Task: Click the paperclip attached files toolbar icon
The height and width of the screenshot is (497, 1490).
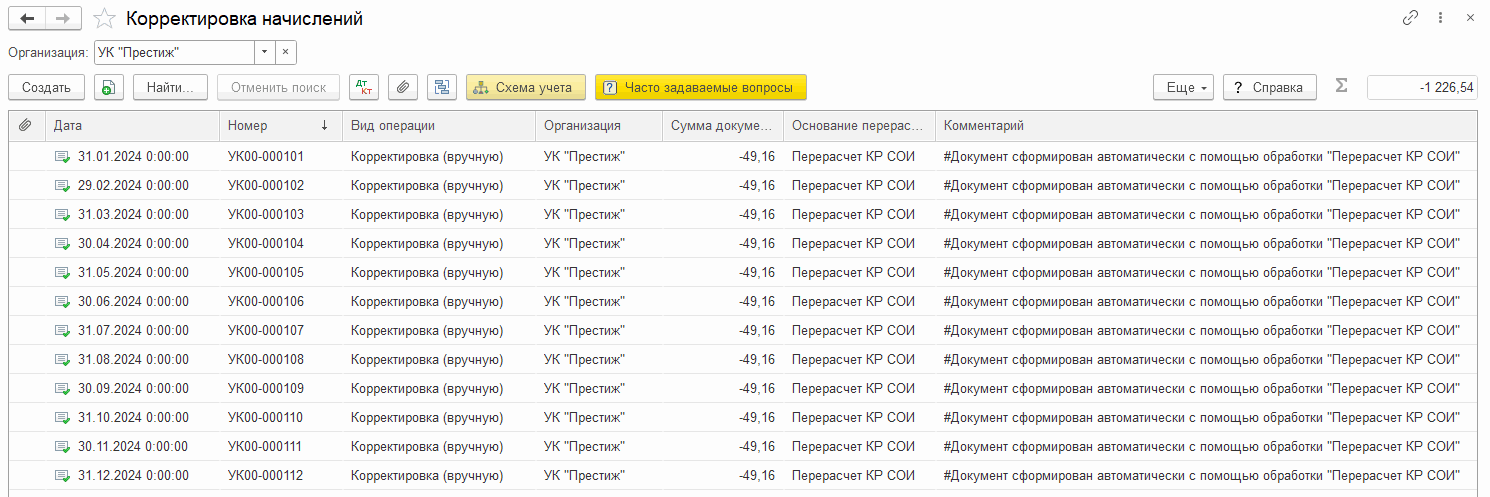Action: point(402,87)
